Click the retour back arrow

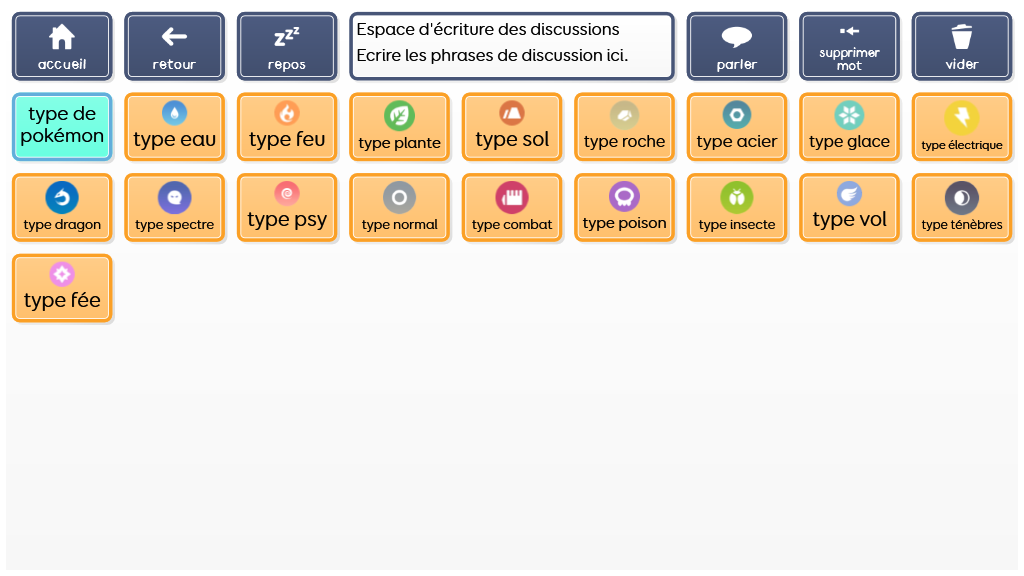174,46
